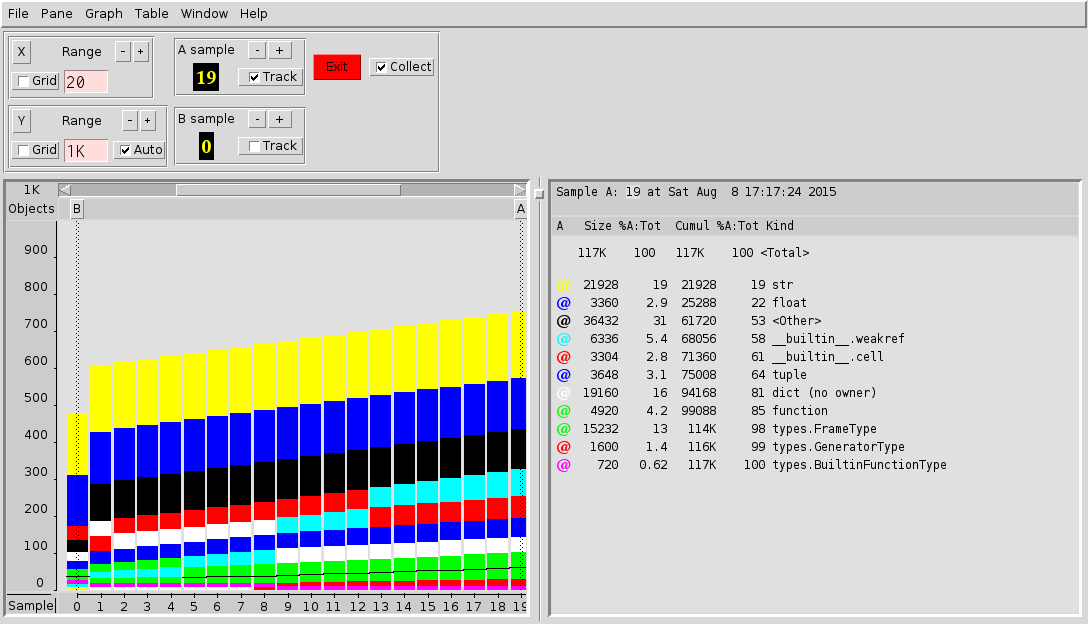Toggle the X Grid checkbox

point(36,81)
